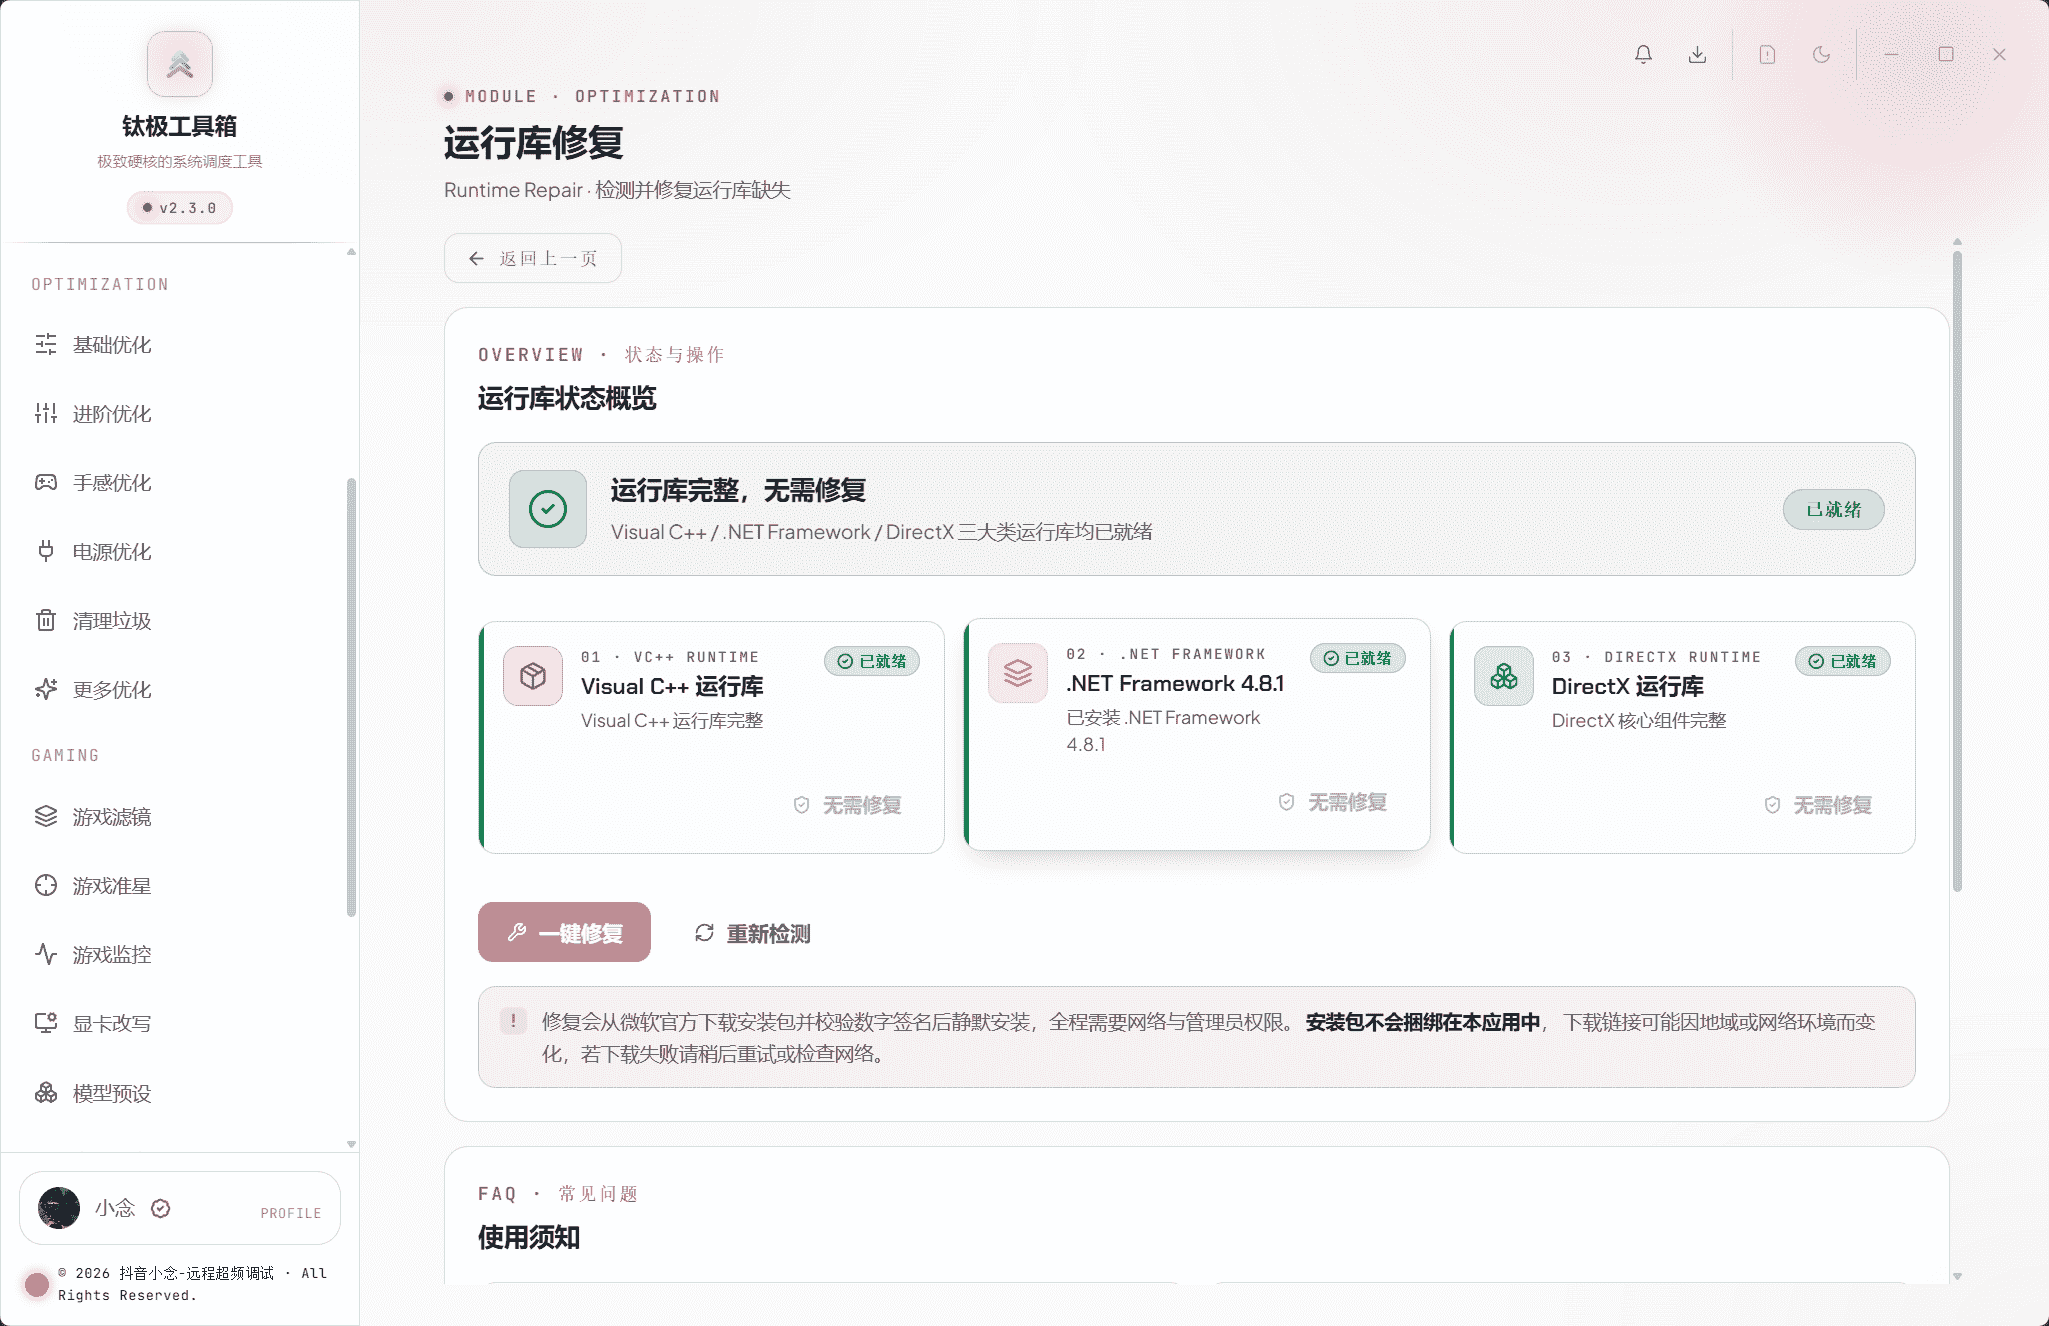
Task: Click the DirectX runtime cubes icon
Action: tap(1504, 676)
